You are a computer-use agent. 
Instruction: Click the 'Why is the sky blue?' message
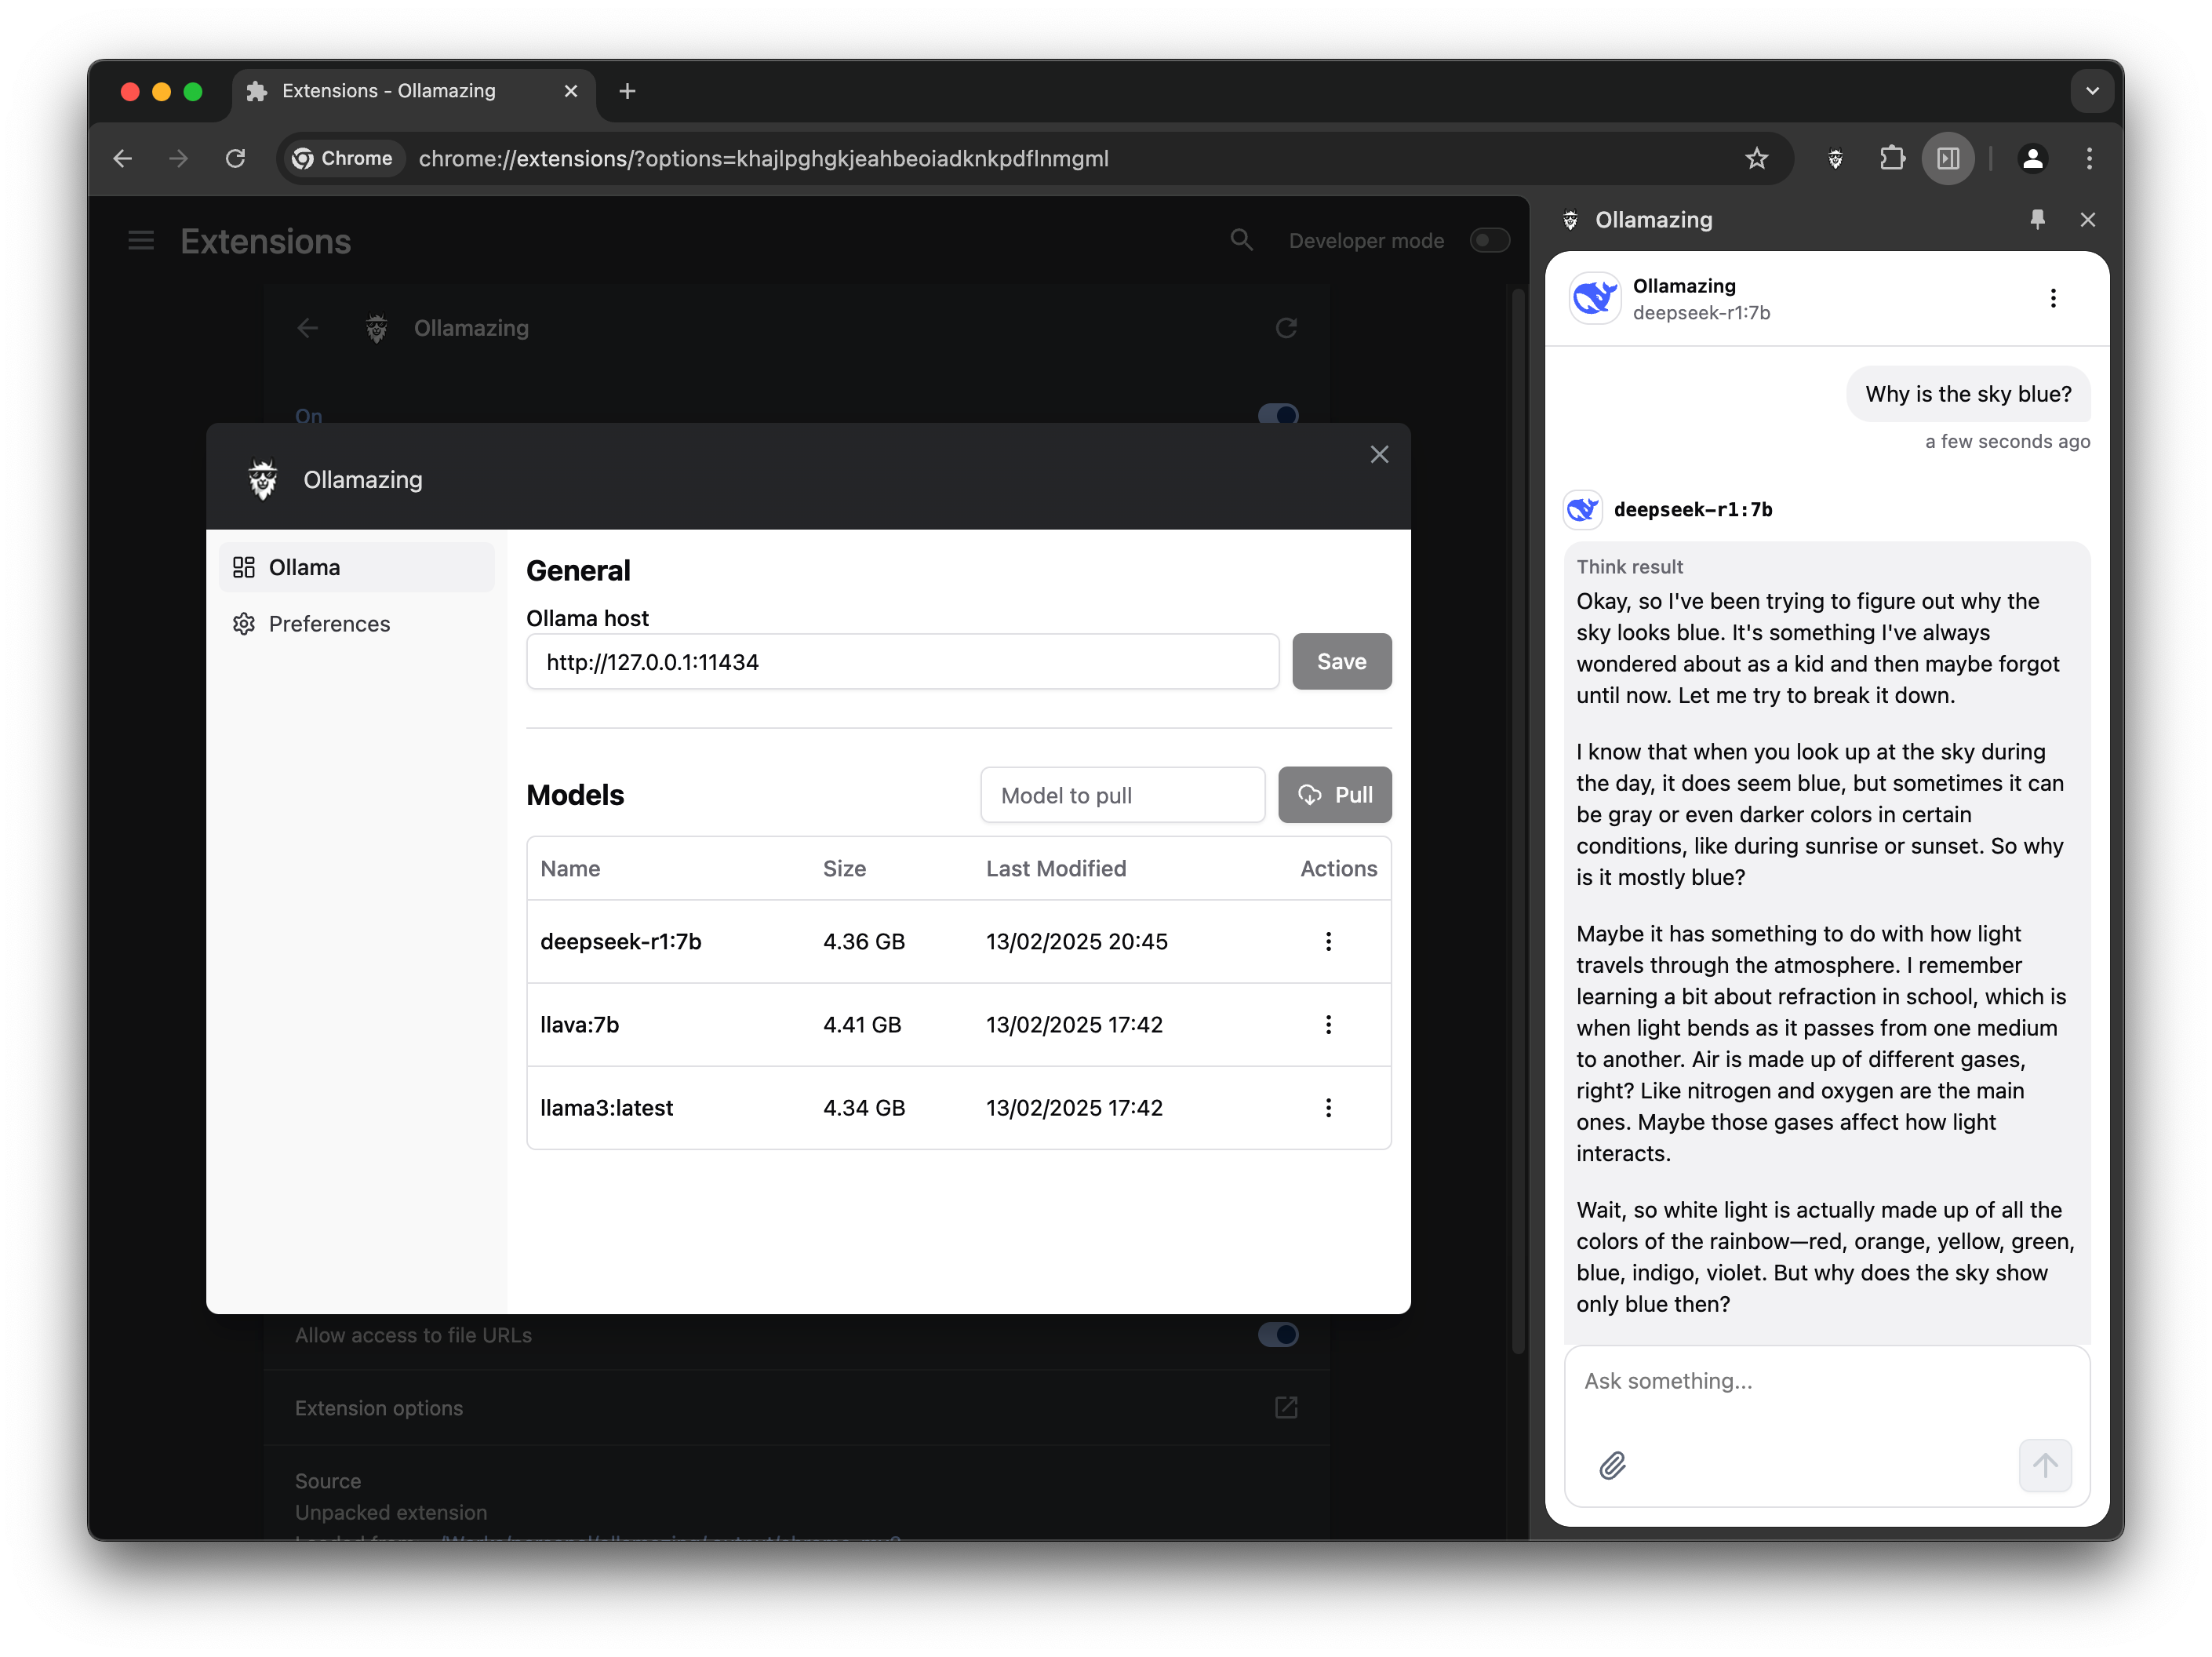coord(1968,394)
